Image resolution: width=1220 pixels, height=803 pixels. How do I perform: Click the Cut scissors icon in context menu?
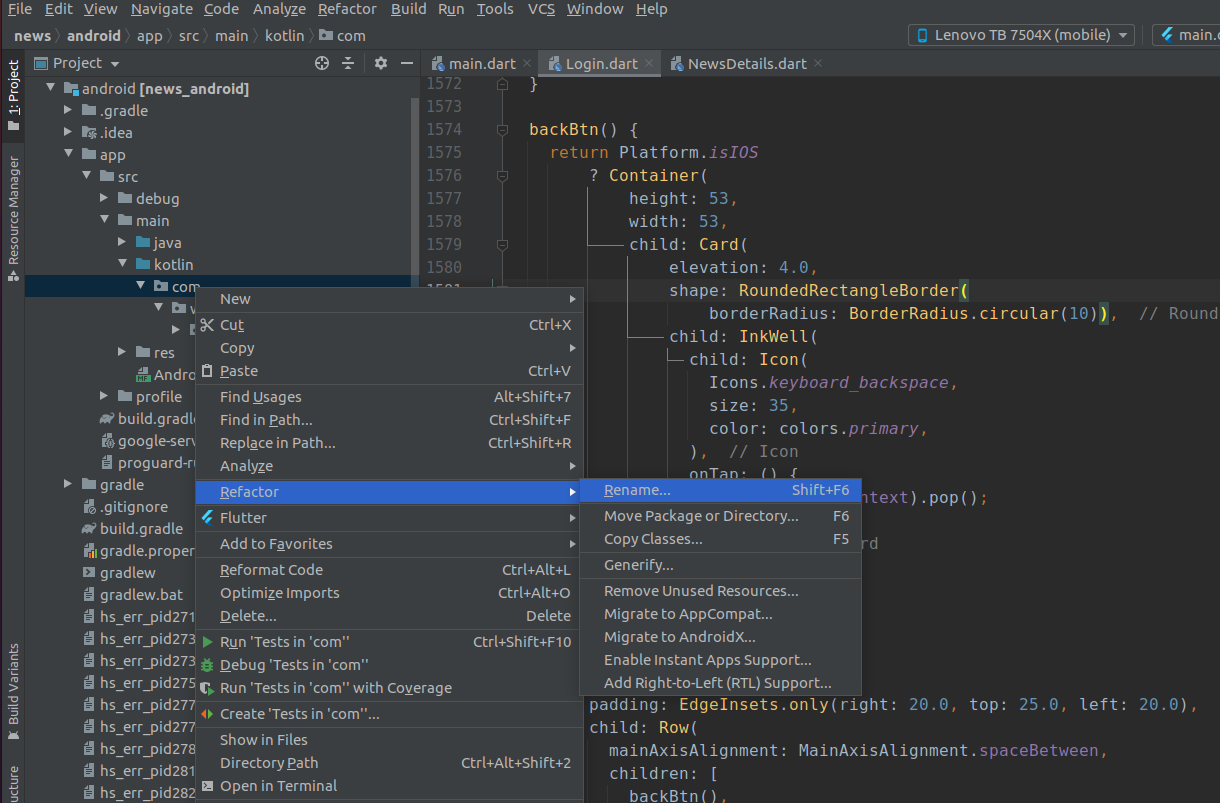tap(207, 325)
